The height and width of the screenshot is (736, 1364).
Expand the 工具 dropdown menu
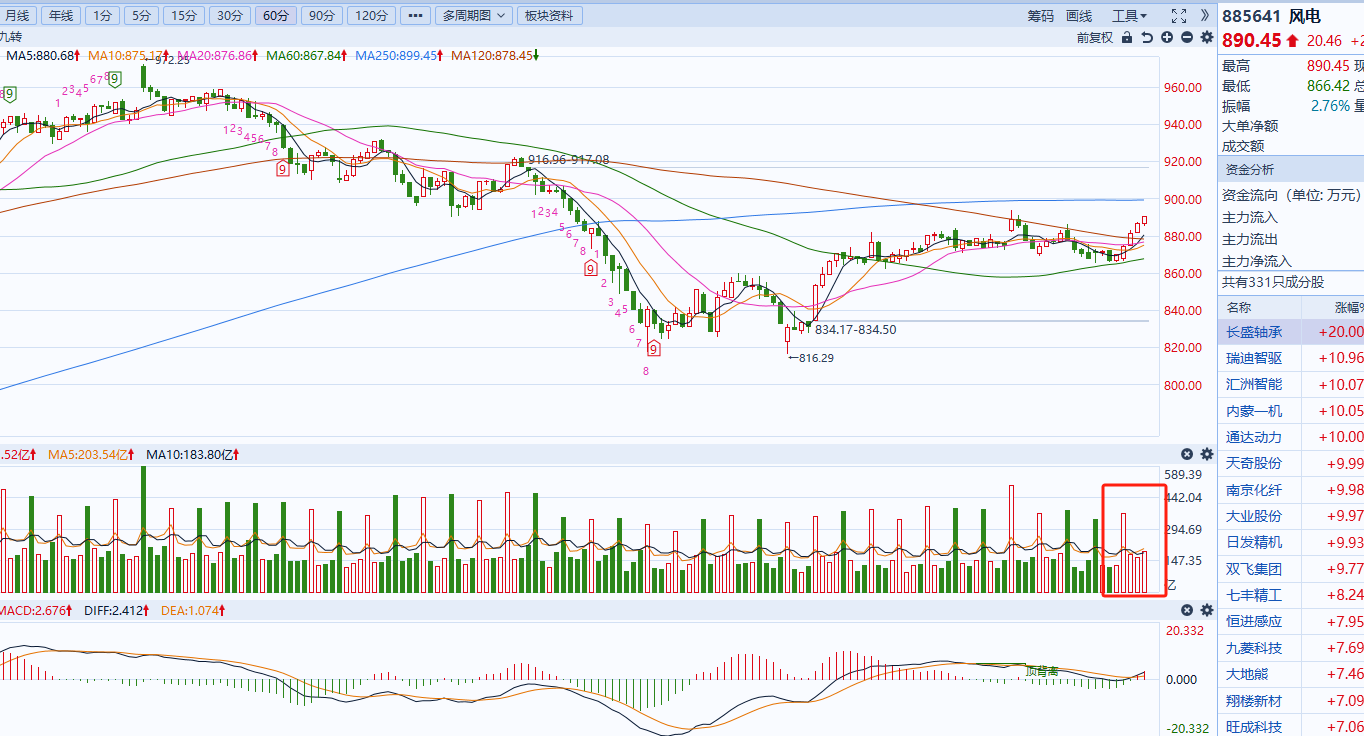pyautogui.click(x=1129, y=16)
